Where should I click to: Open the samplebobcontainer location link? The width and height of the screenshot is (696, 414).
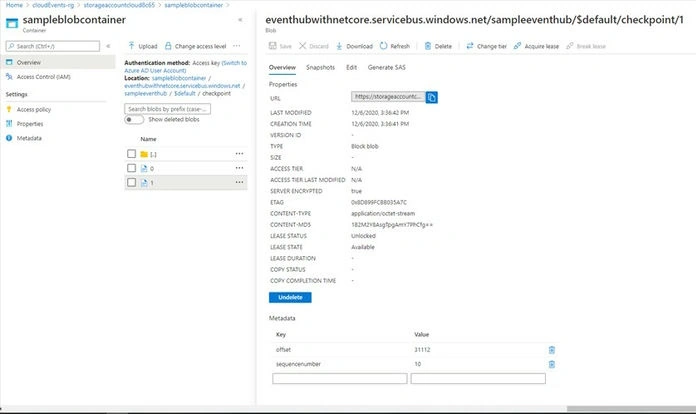(179, 78)
